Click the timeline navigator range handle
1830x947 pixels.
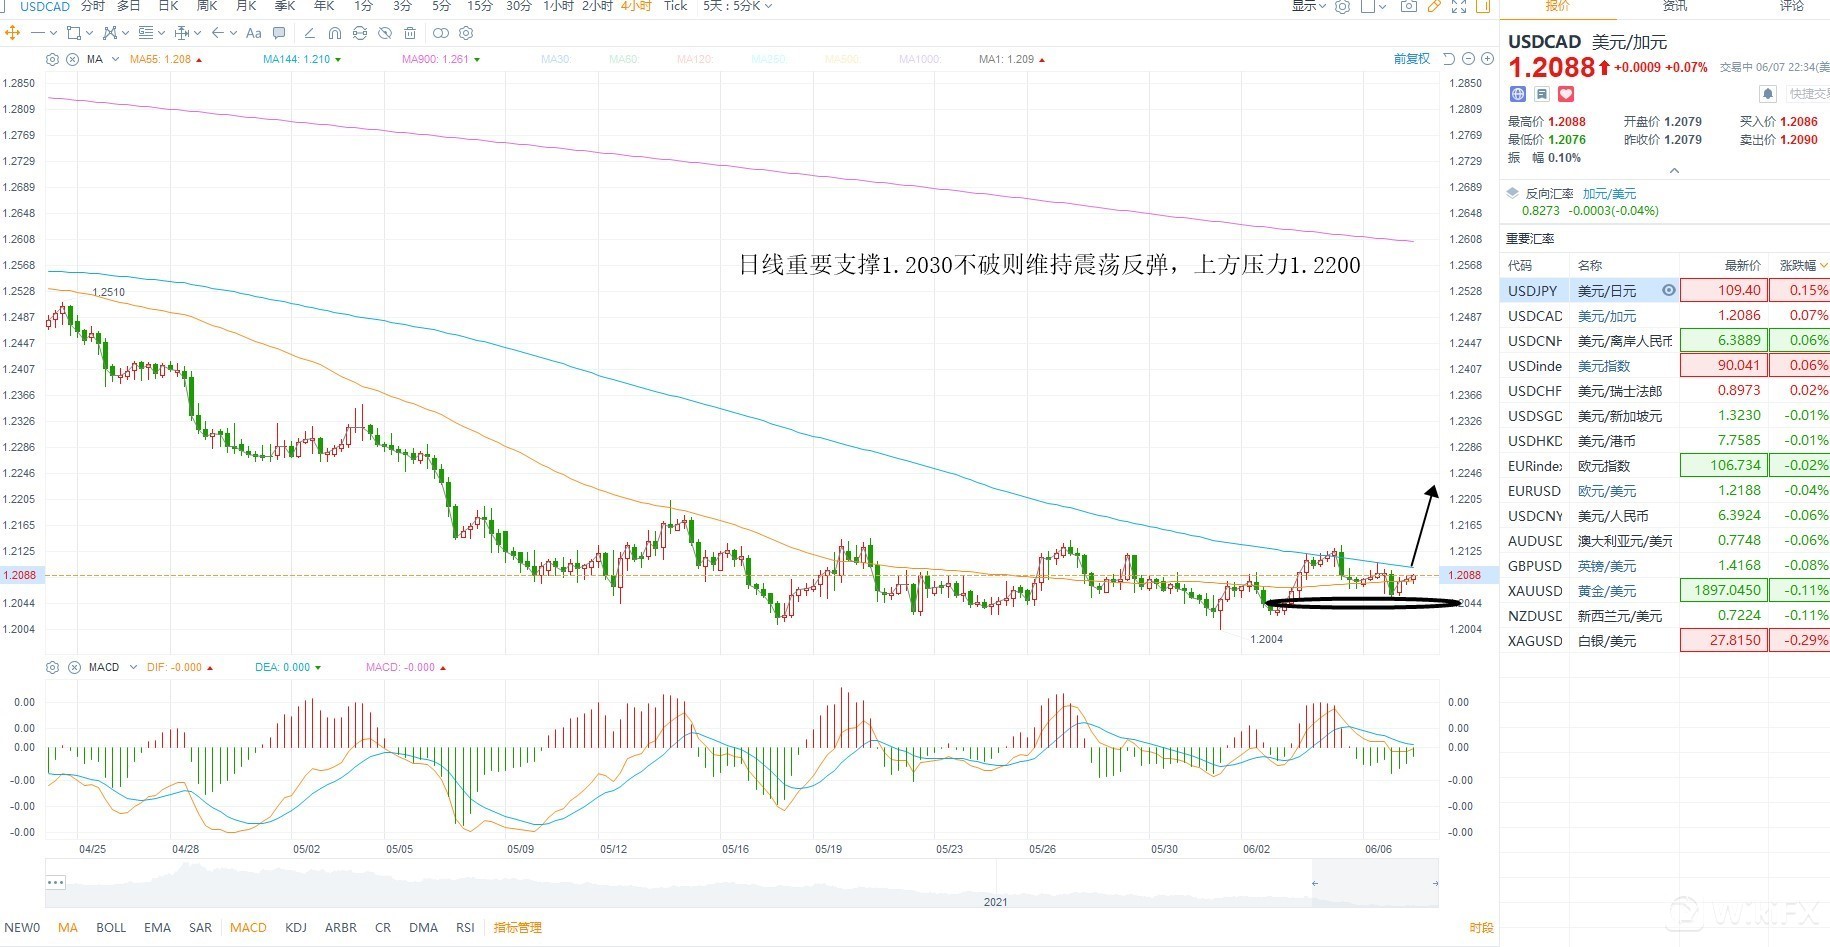1315,883
